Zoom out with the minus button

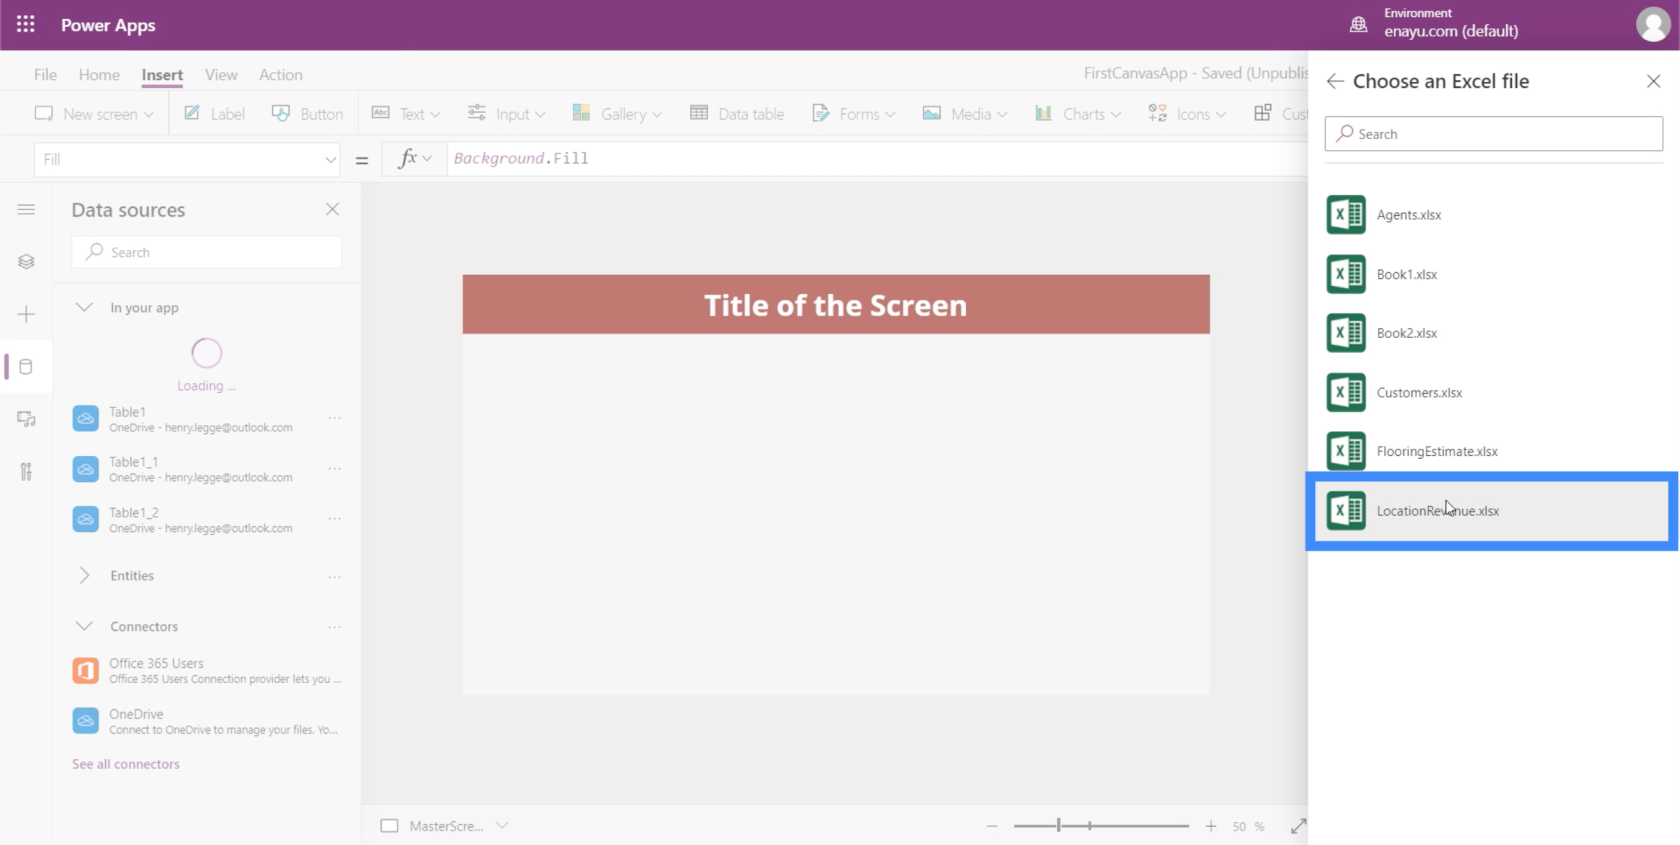pyautogui.click(x=992, y=826)
